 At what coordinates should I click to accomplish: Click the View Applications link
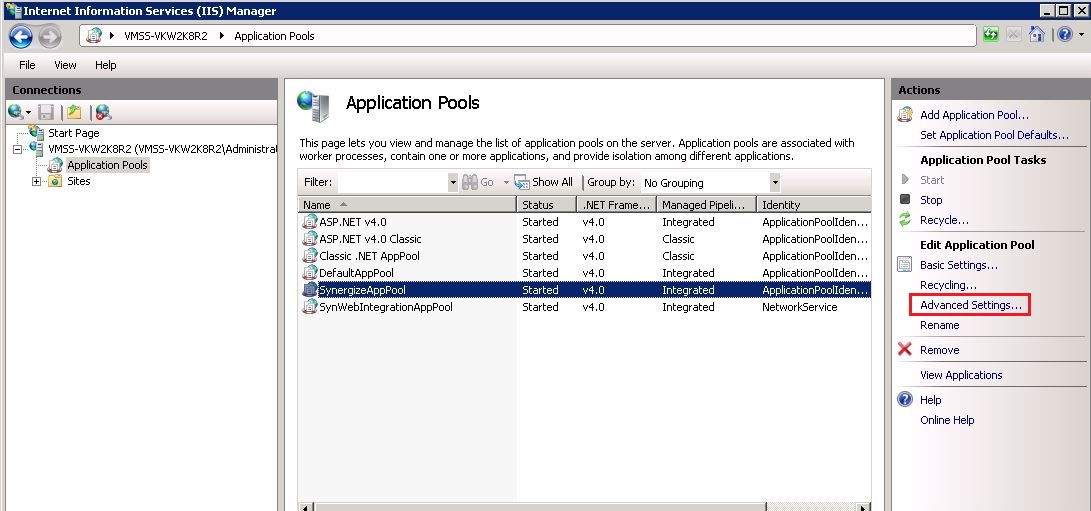[x=961, y=375]
